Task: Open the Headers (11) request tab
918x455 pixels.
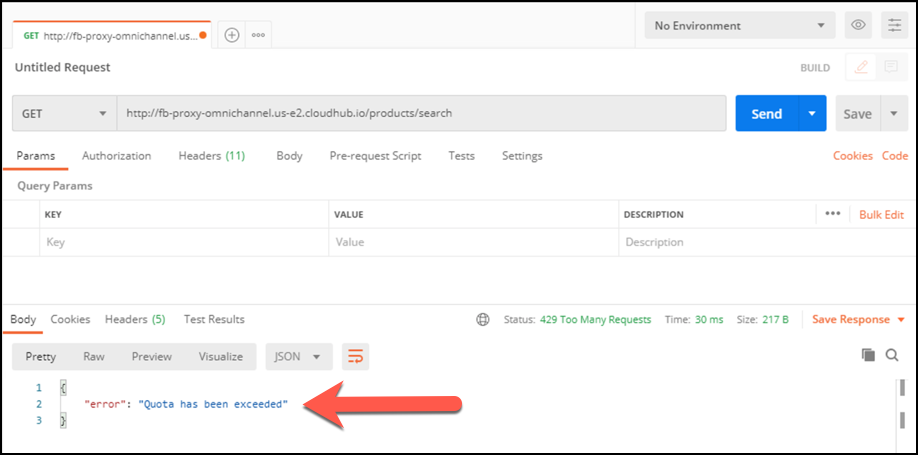Action: click(x=211, y=156)
